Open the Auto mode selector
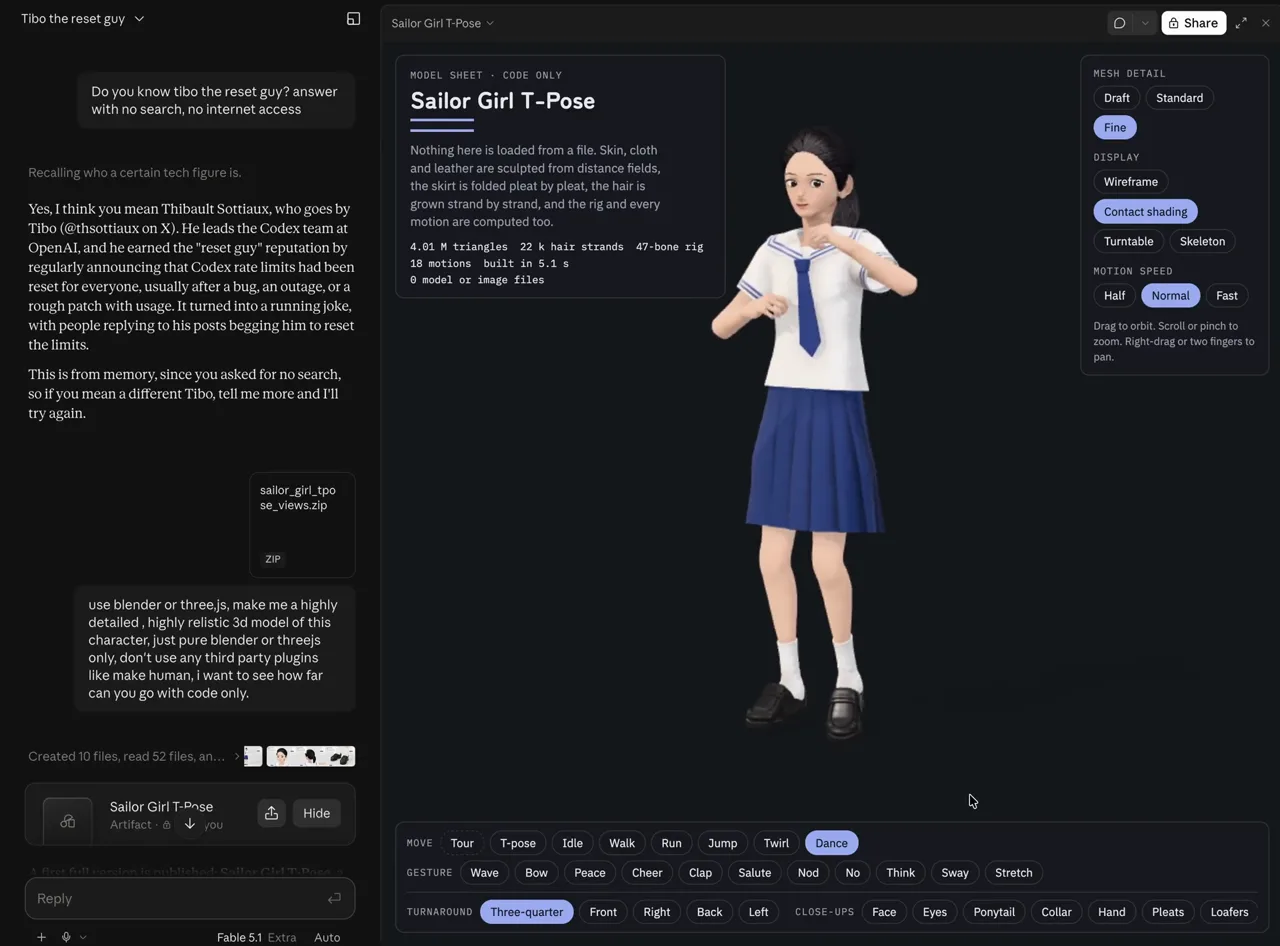 tap(327, 937)
